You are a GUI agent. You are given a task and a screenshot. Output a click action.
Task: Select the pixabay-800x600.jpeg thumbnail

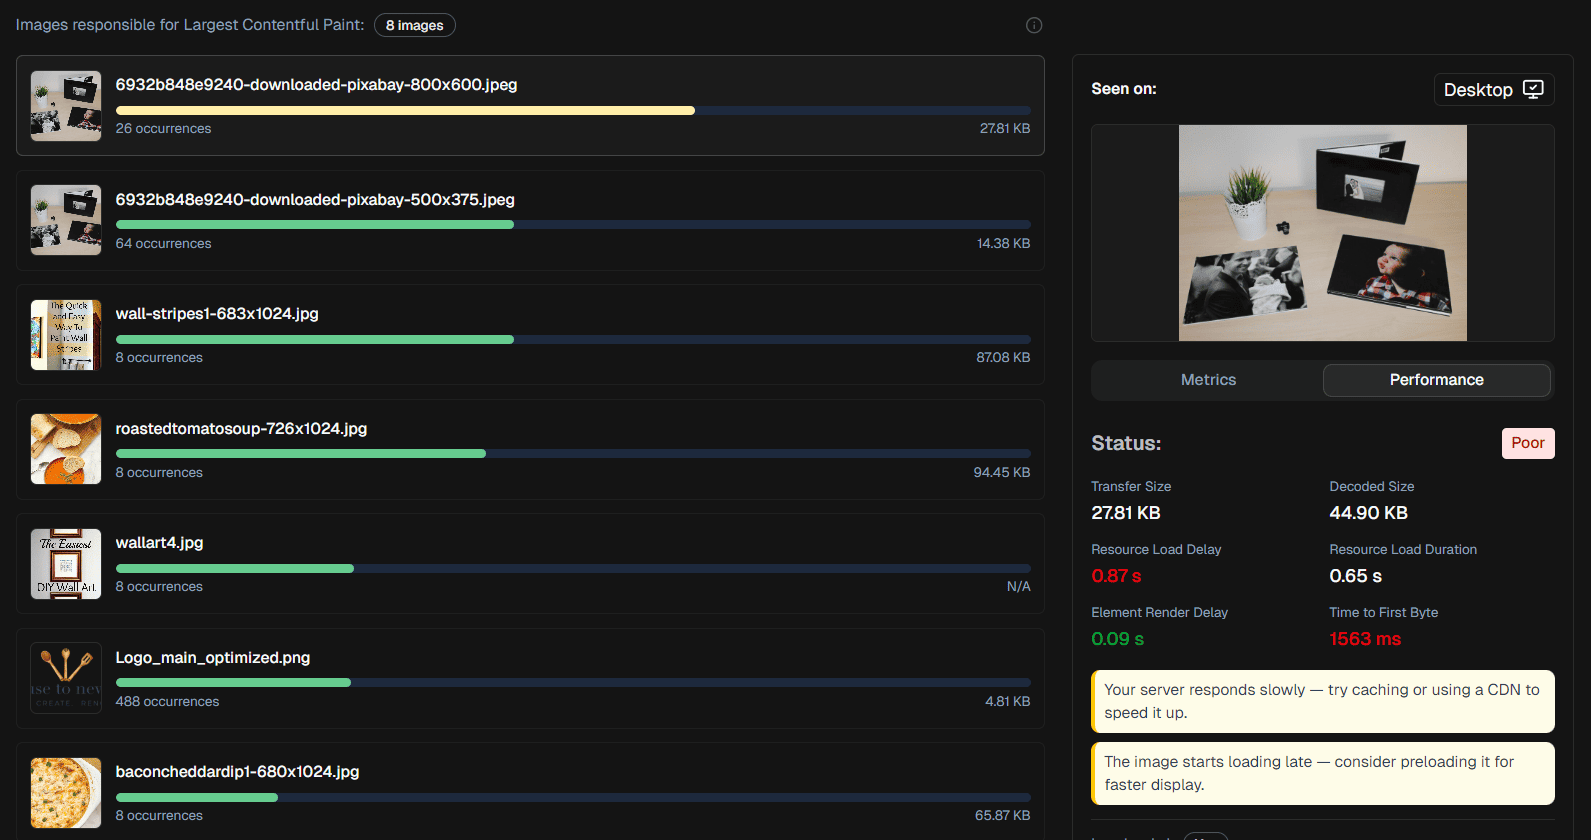(x=66, y=106)
